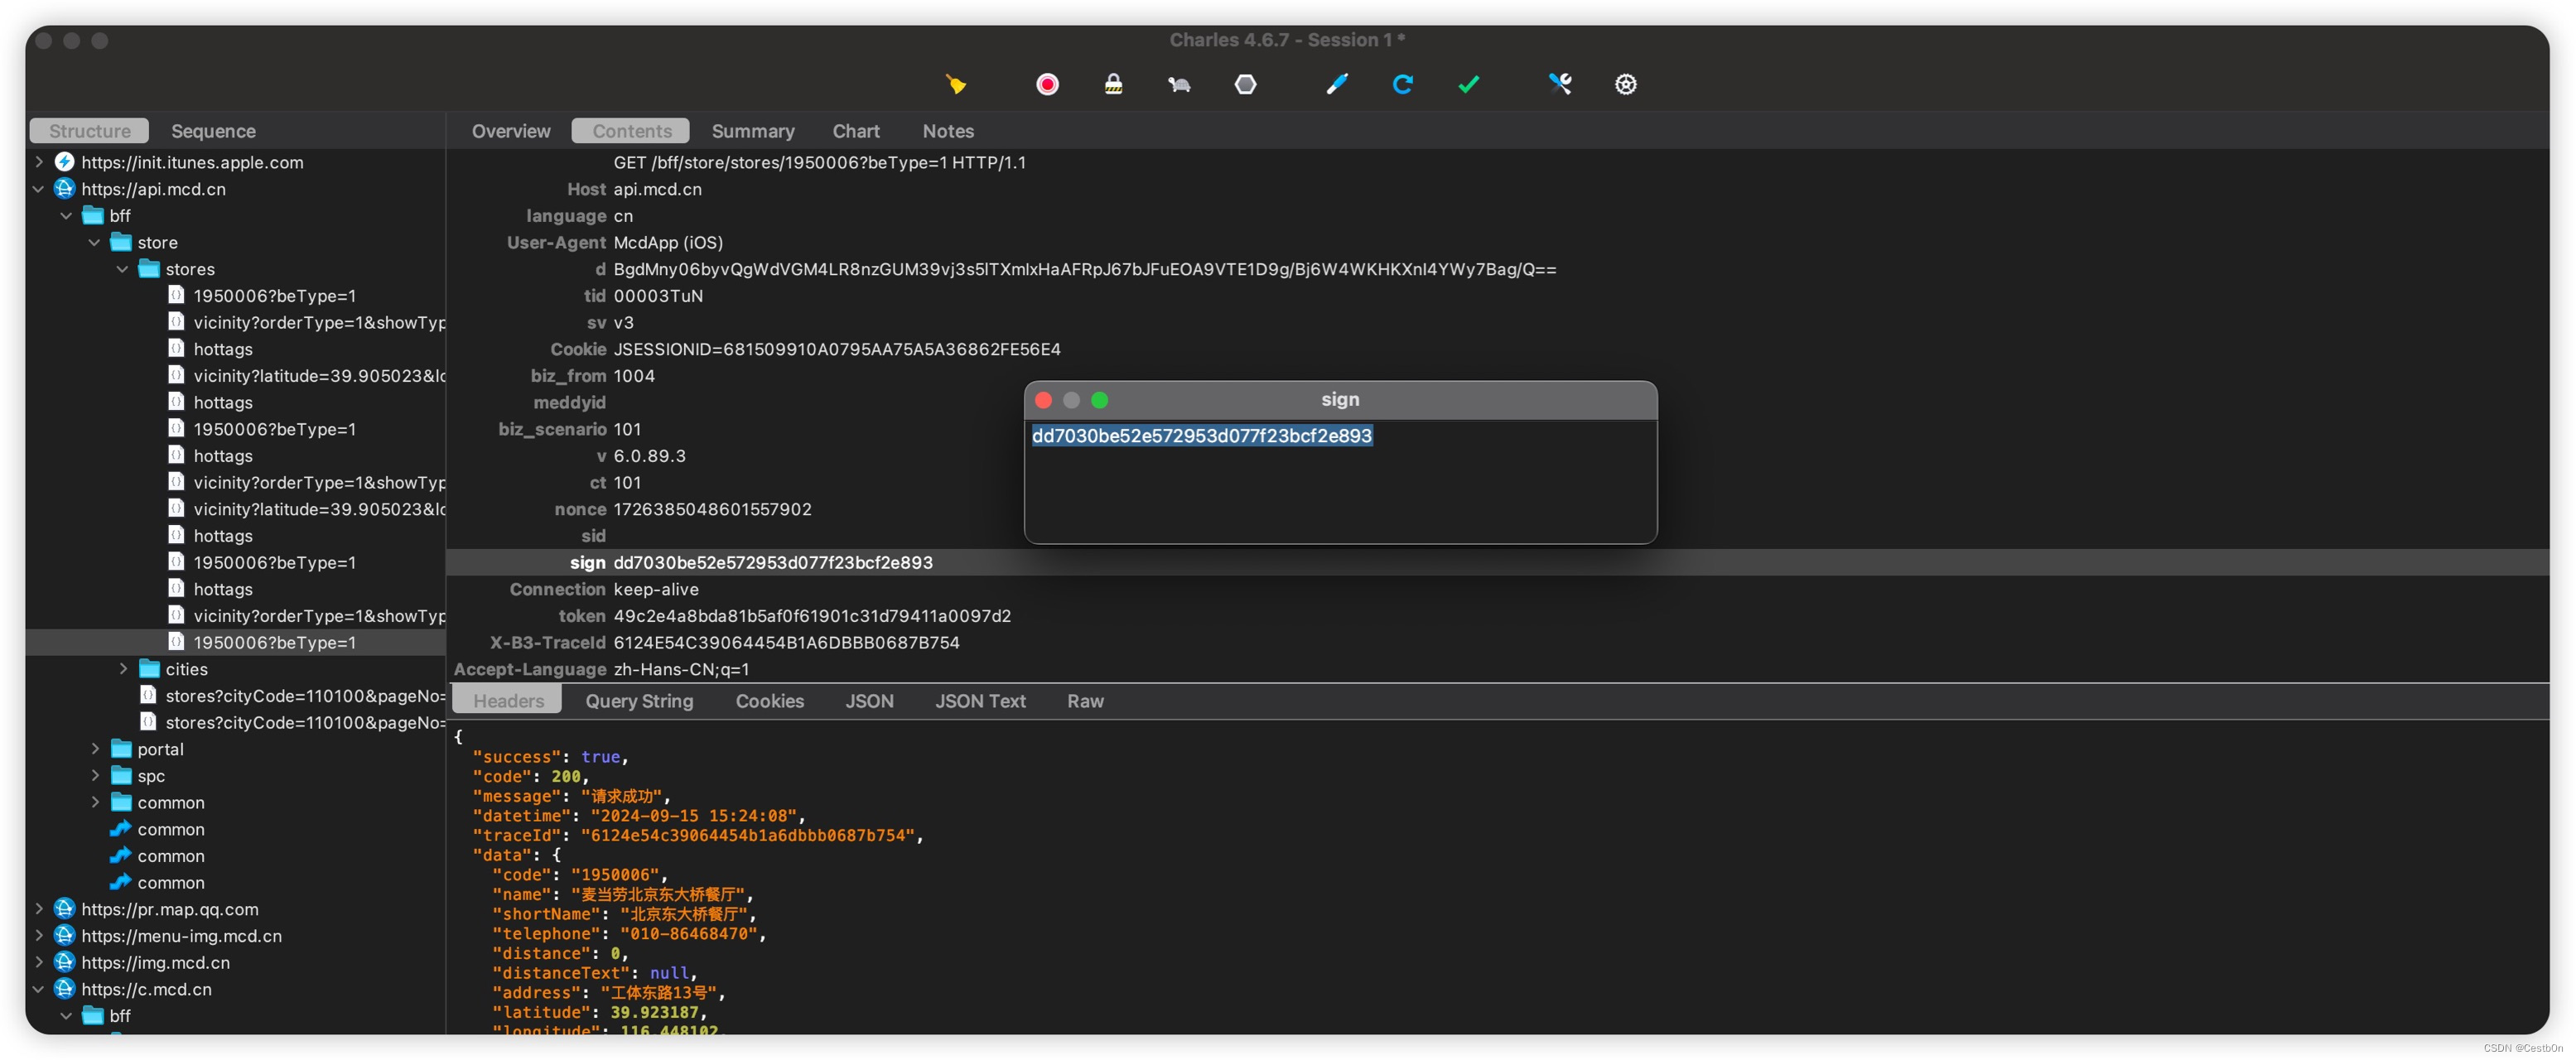Expand the menu-img.mcd.cn host node
Image resolution: width=2576 pixels, height=1060 pixels.
point(38,935)
